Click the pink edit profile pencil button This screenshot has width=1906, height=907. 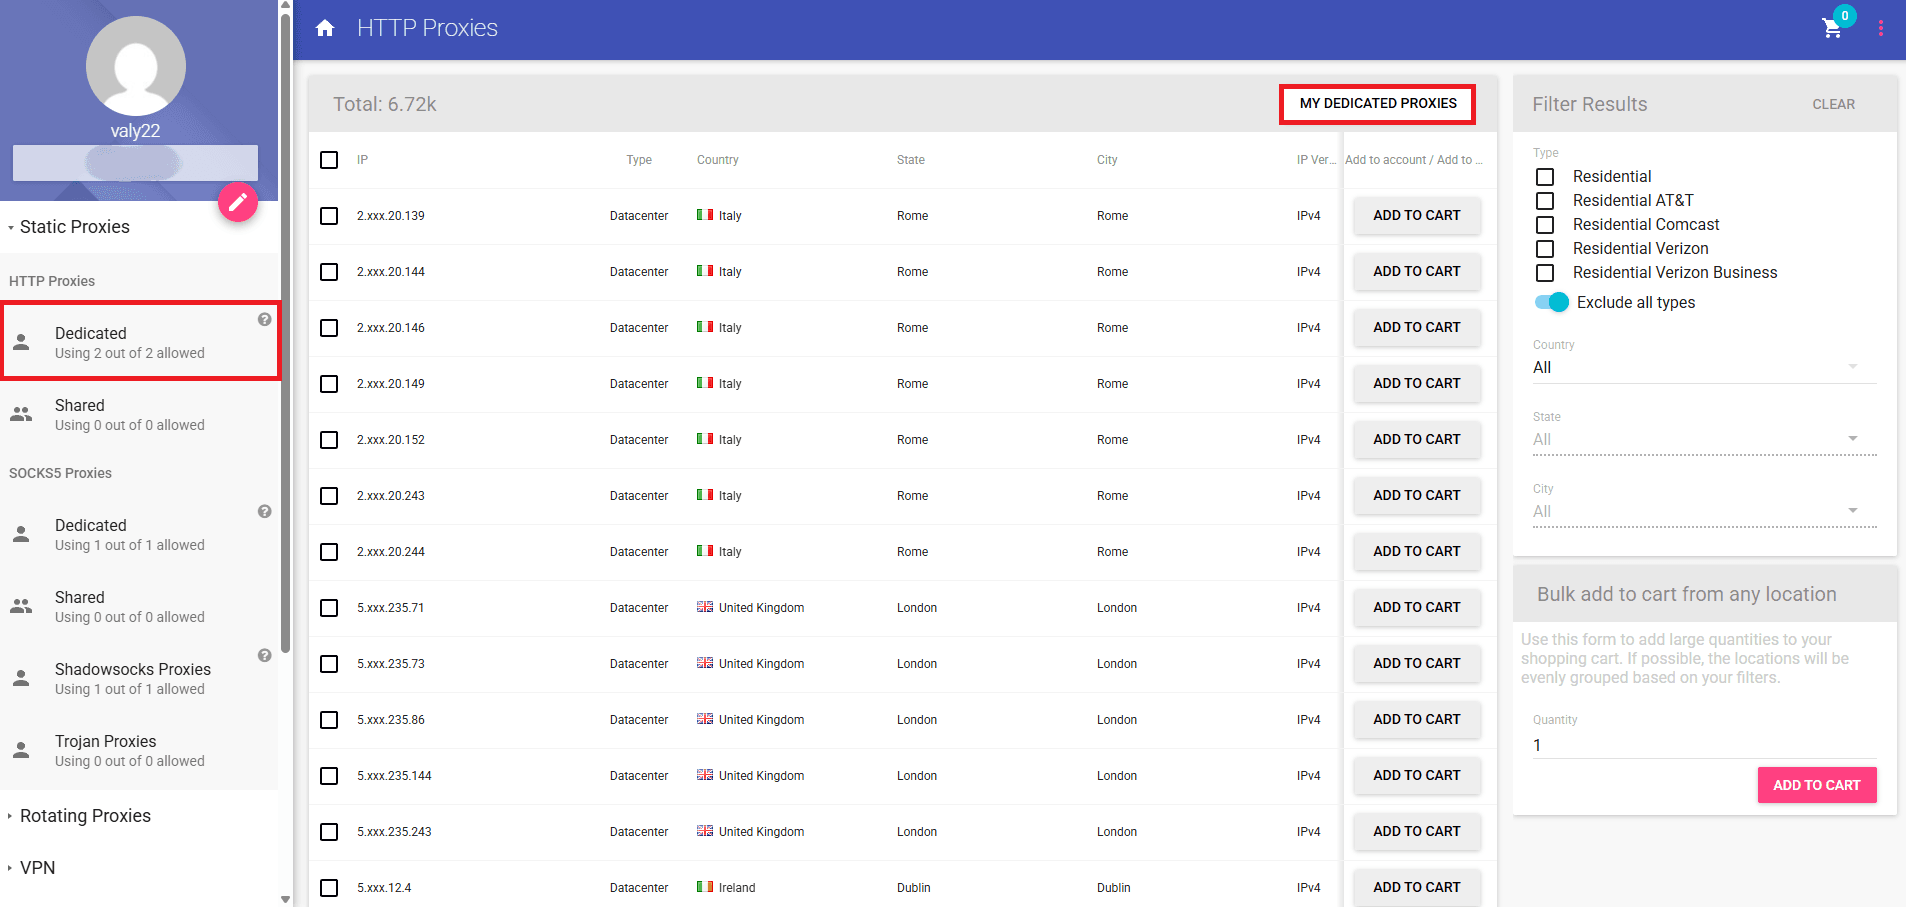coord(238,203)
